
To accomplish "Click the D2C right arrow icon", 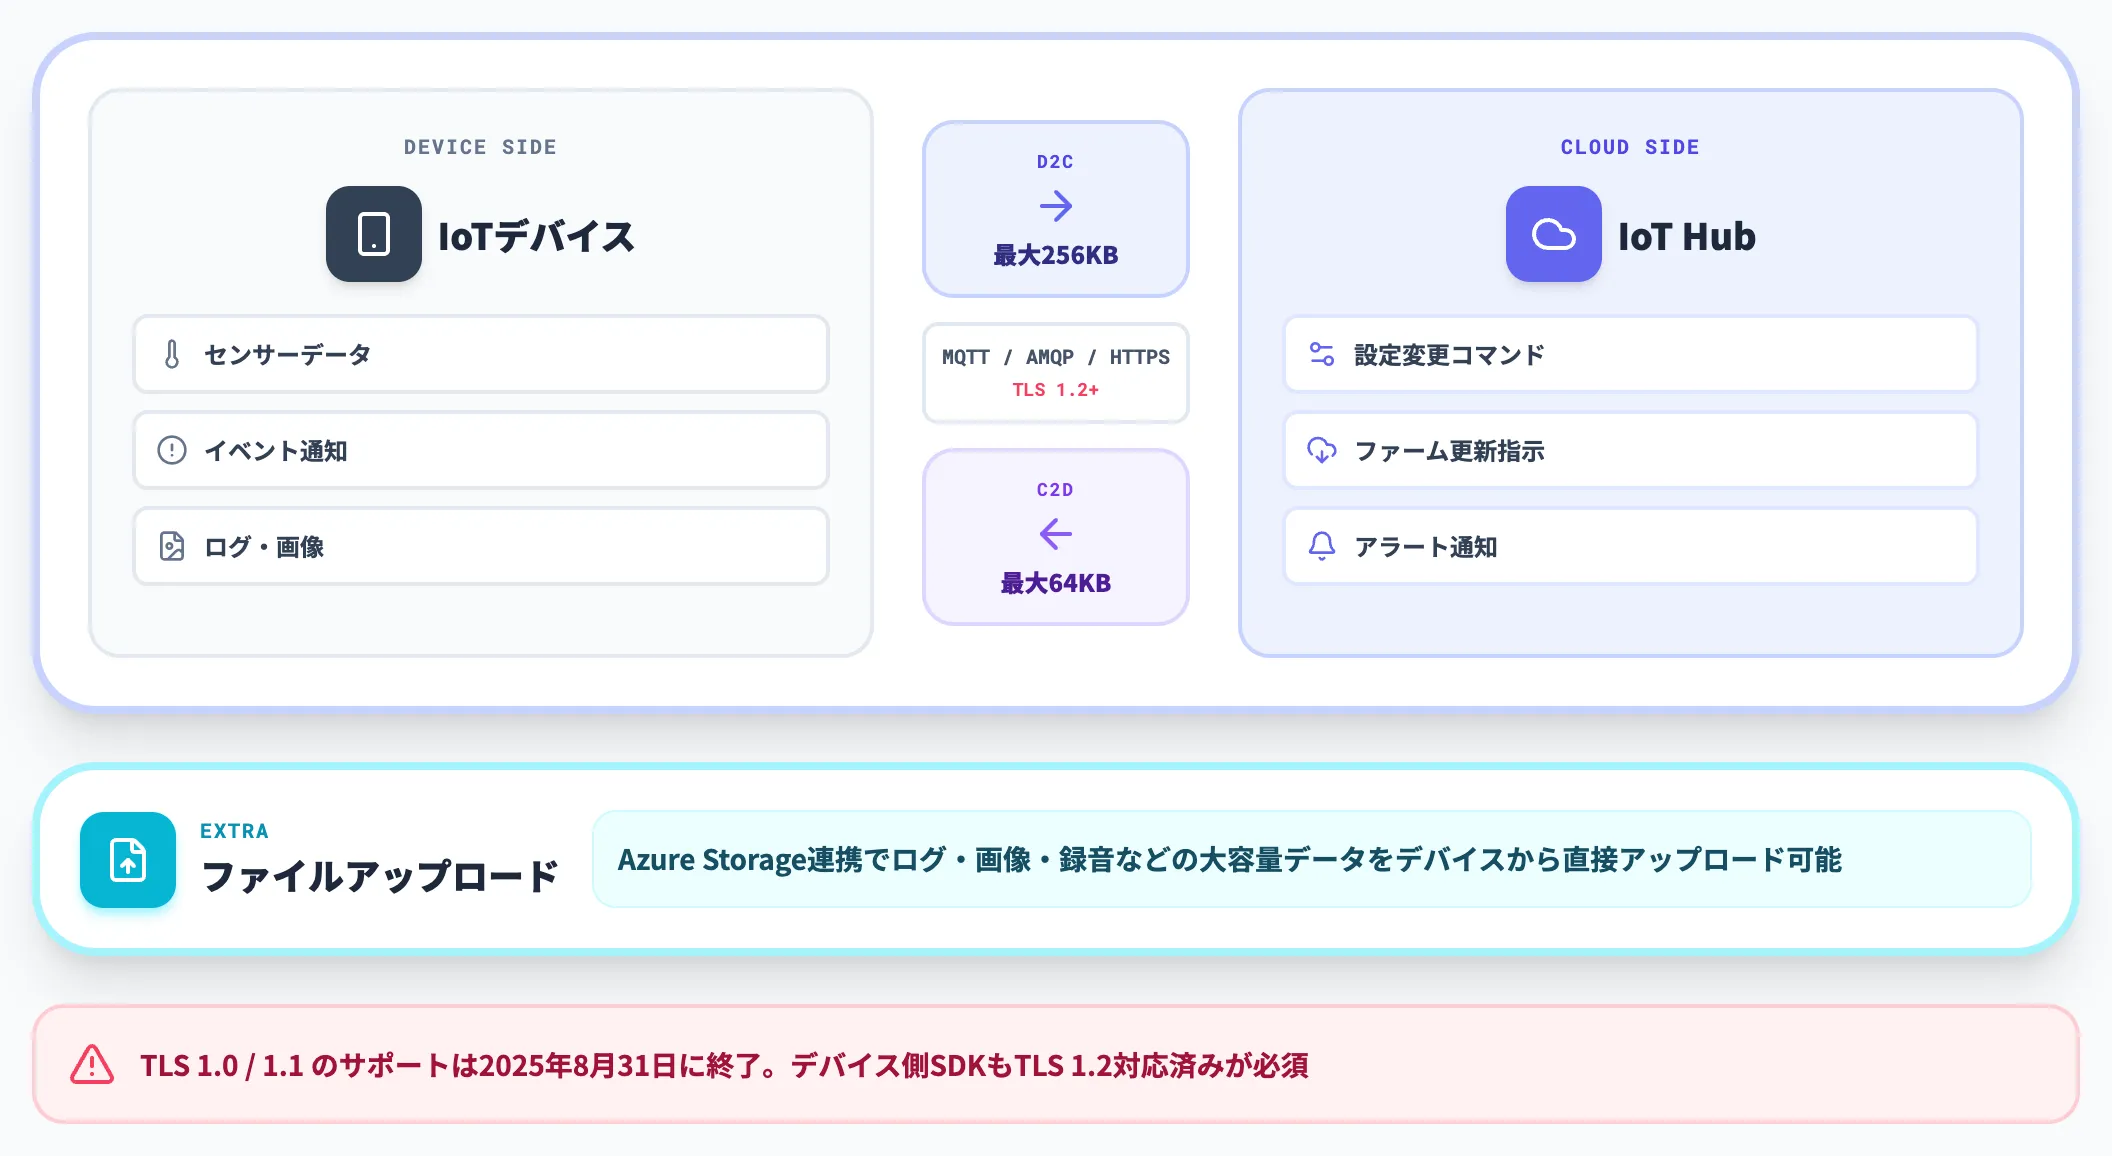I will click(x=1056, y=207).
